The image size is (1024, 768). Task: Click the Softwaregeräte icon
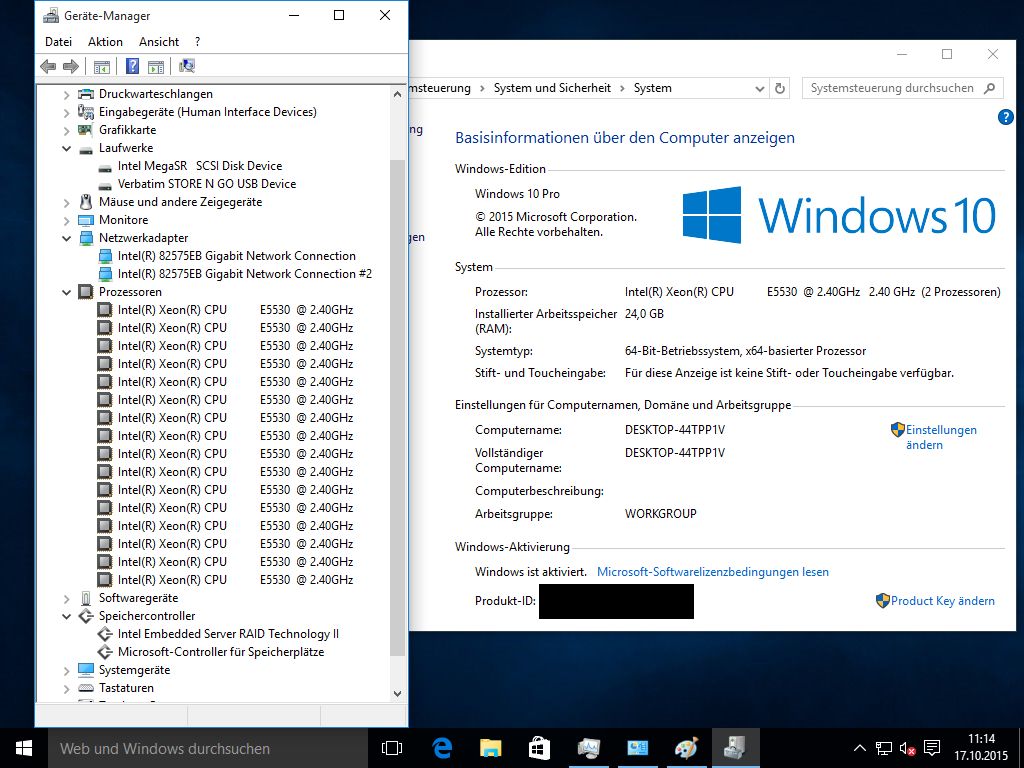point(86,598)
